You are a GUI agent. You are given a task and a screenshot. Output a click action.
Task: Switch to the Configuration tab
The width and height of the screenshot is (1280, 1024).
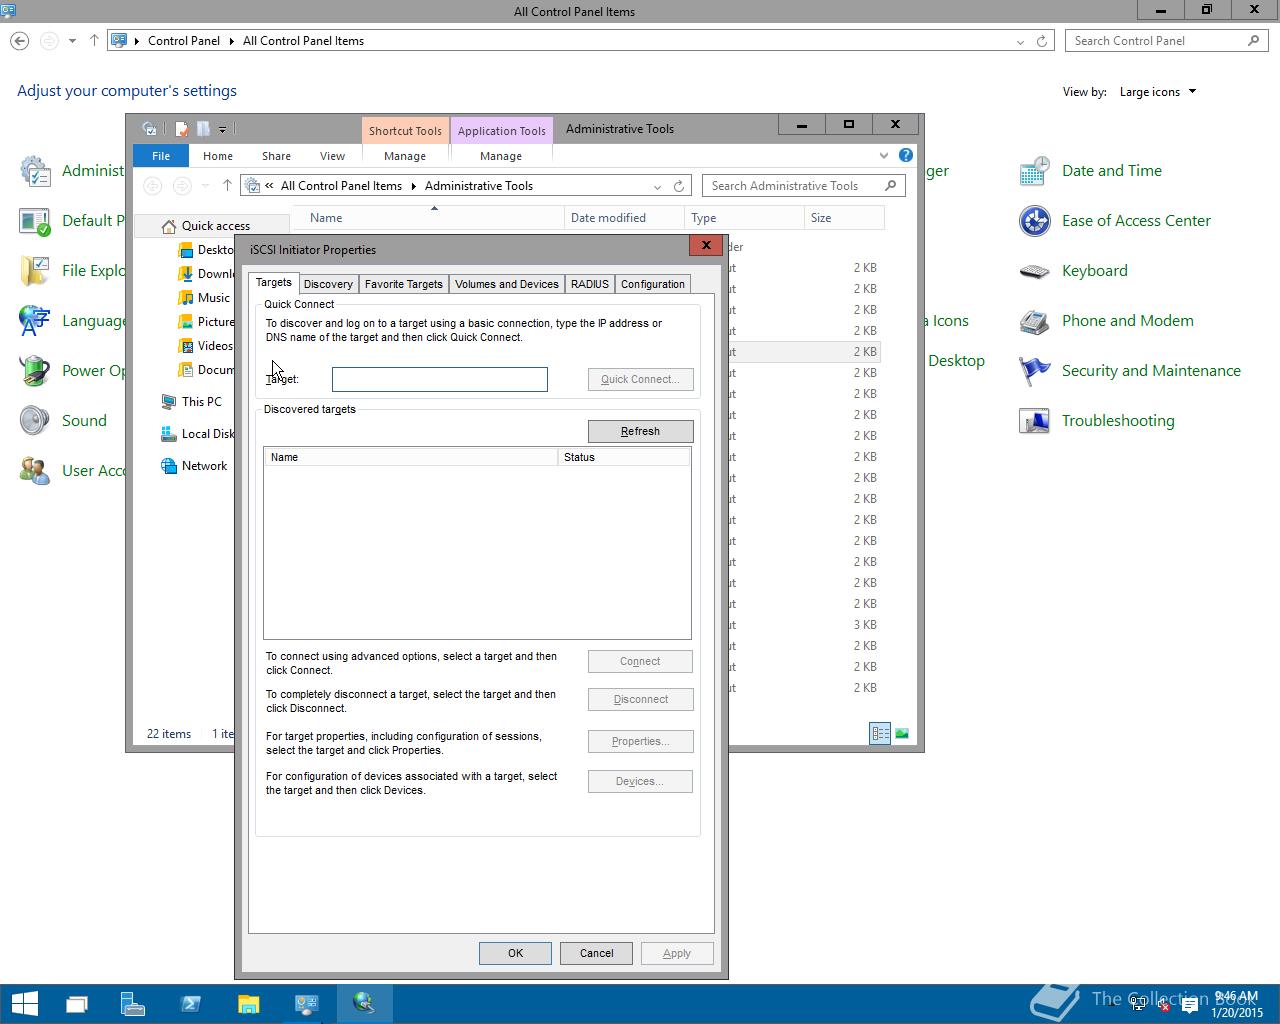pyautogui.click(x=653, y=284)
